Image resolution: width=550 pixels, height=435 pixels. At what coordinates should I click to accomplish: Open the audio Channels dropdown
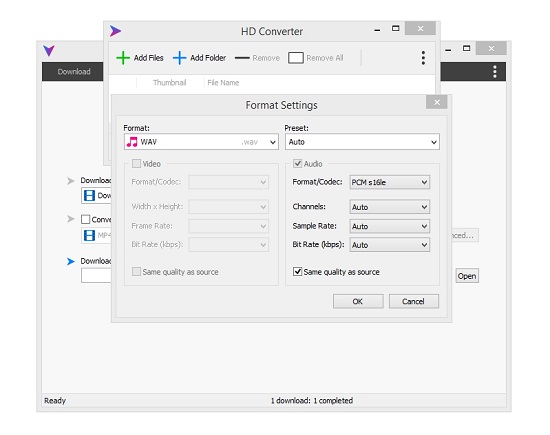390,207
